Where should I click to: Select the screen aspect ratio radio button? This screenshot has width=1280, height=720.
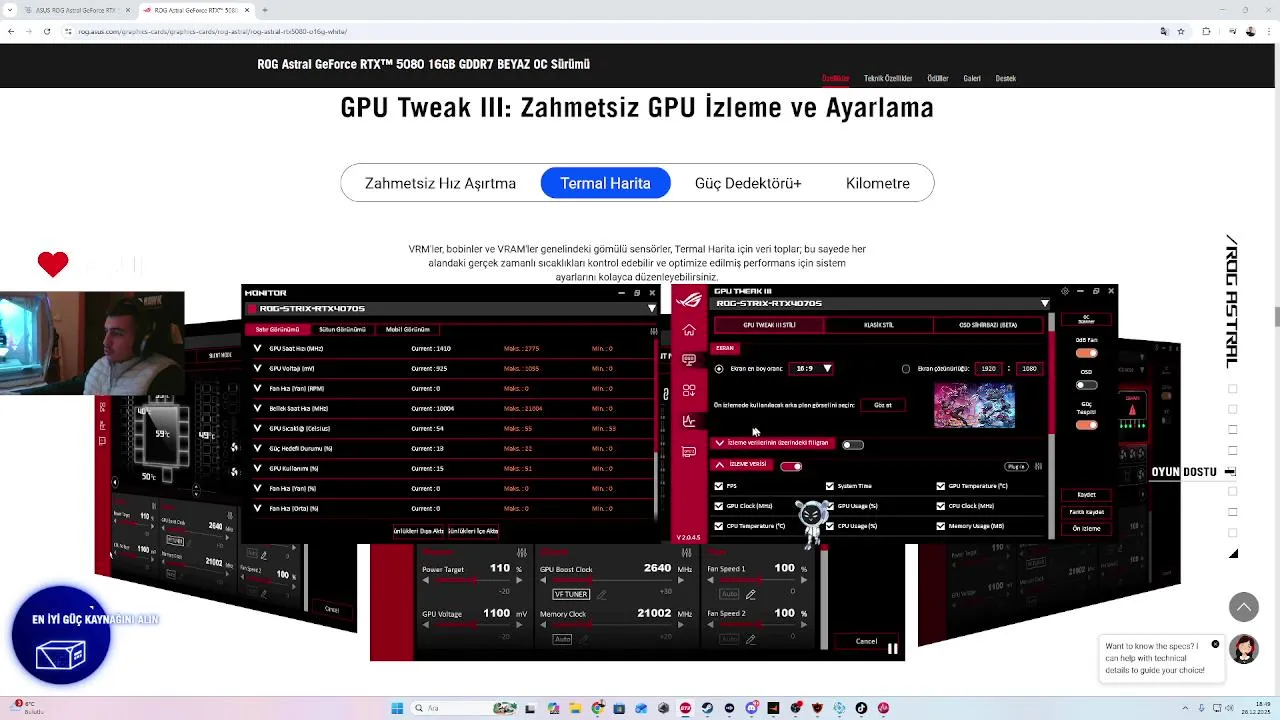click(719, 369)
